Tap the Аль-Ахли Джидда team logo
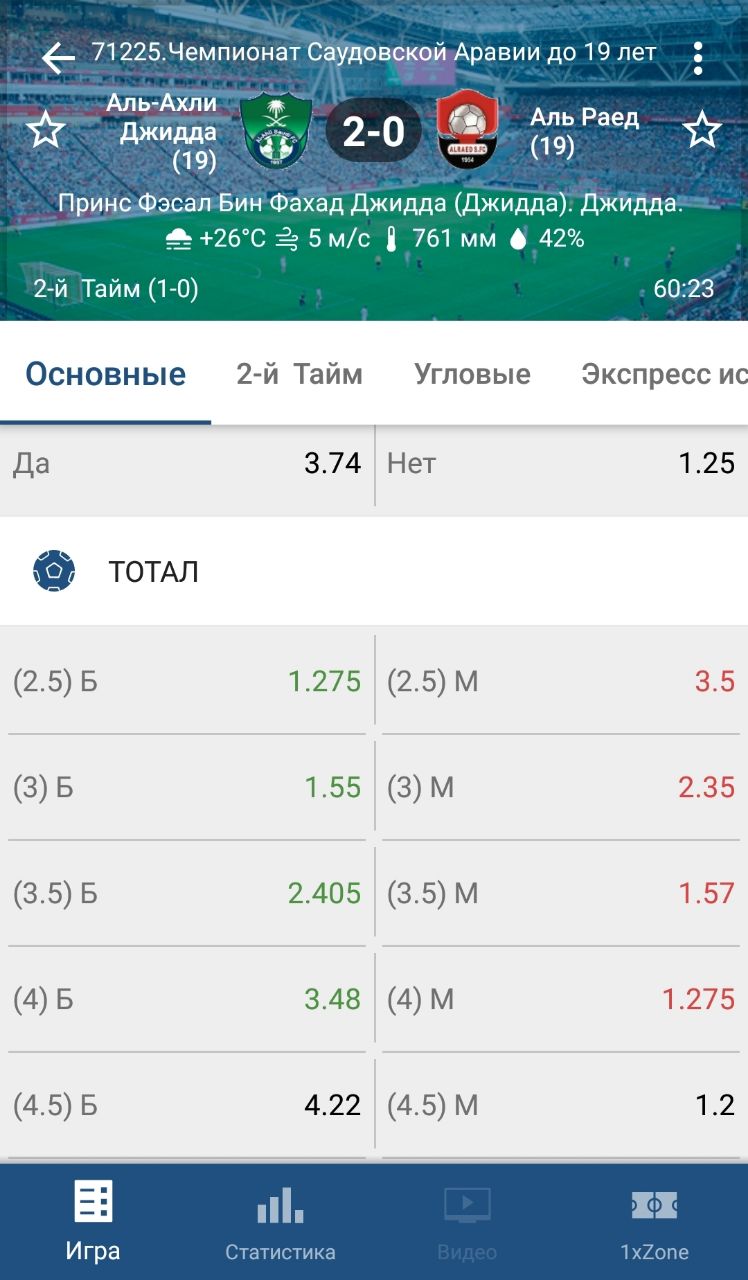 point(276,131)
